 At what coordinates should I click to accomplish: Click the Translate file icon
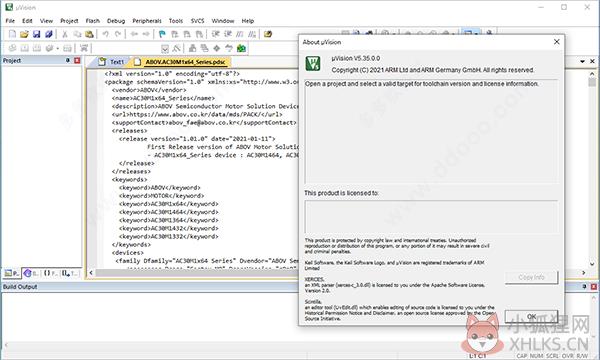pos(12,48)
